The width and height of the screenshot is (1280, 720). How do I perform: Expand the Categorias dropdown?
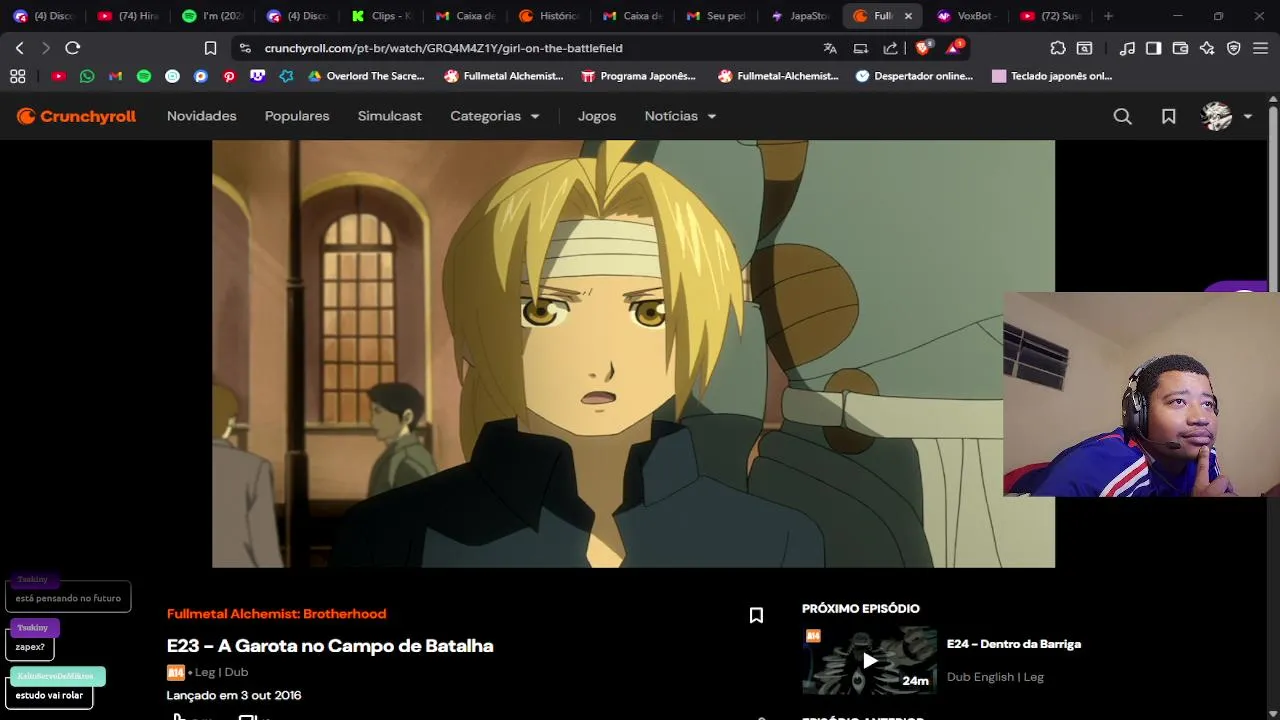point(495,116)
